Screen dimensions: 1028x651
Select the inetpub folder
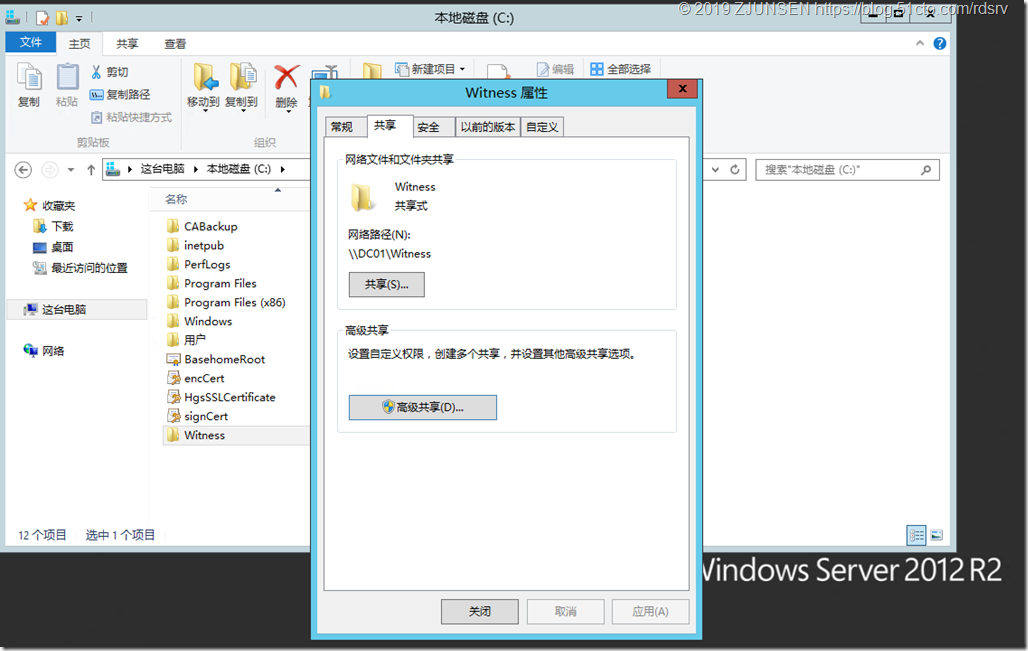tap(195, 245)
